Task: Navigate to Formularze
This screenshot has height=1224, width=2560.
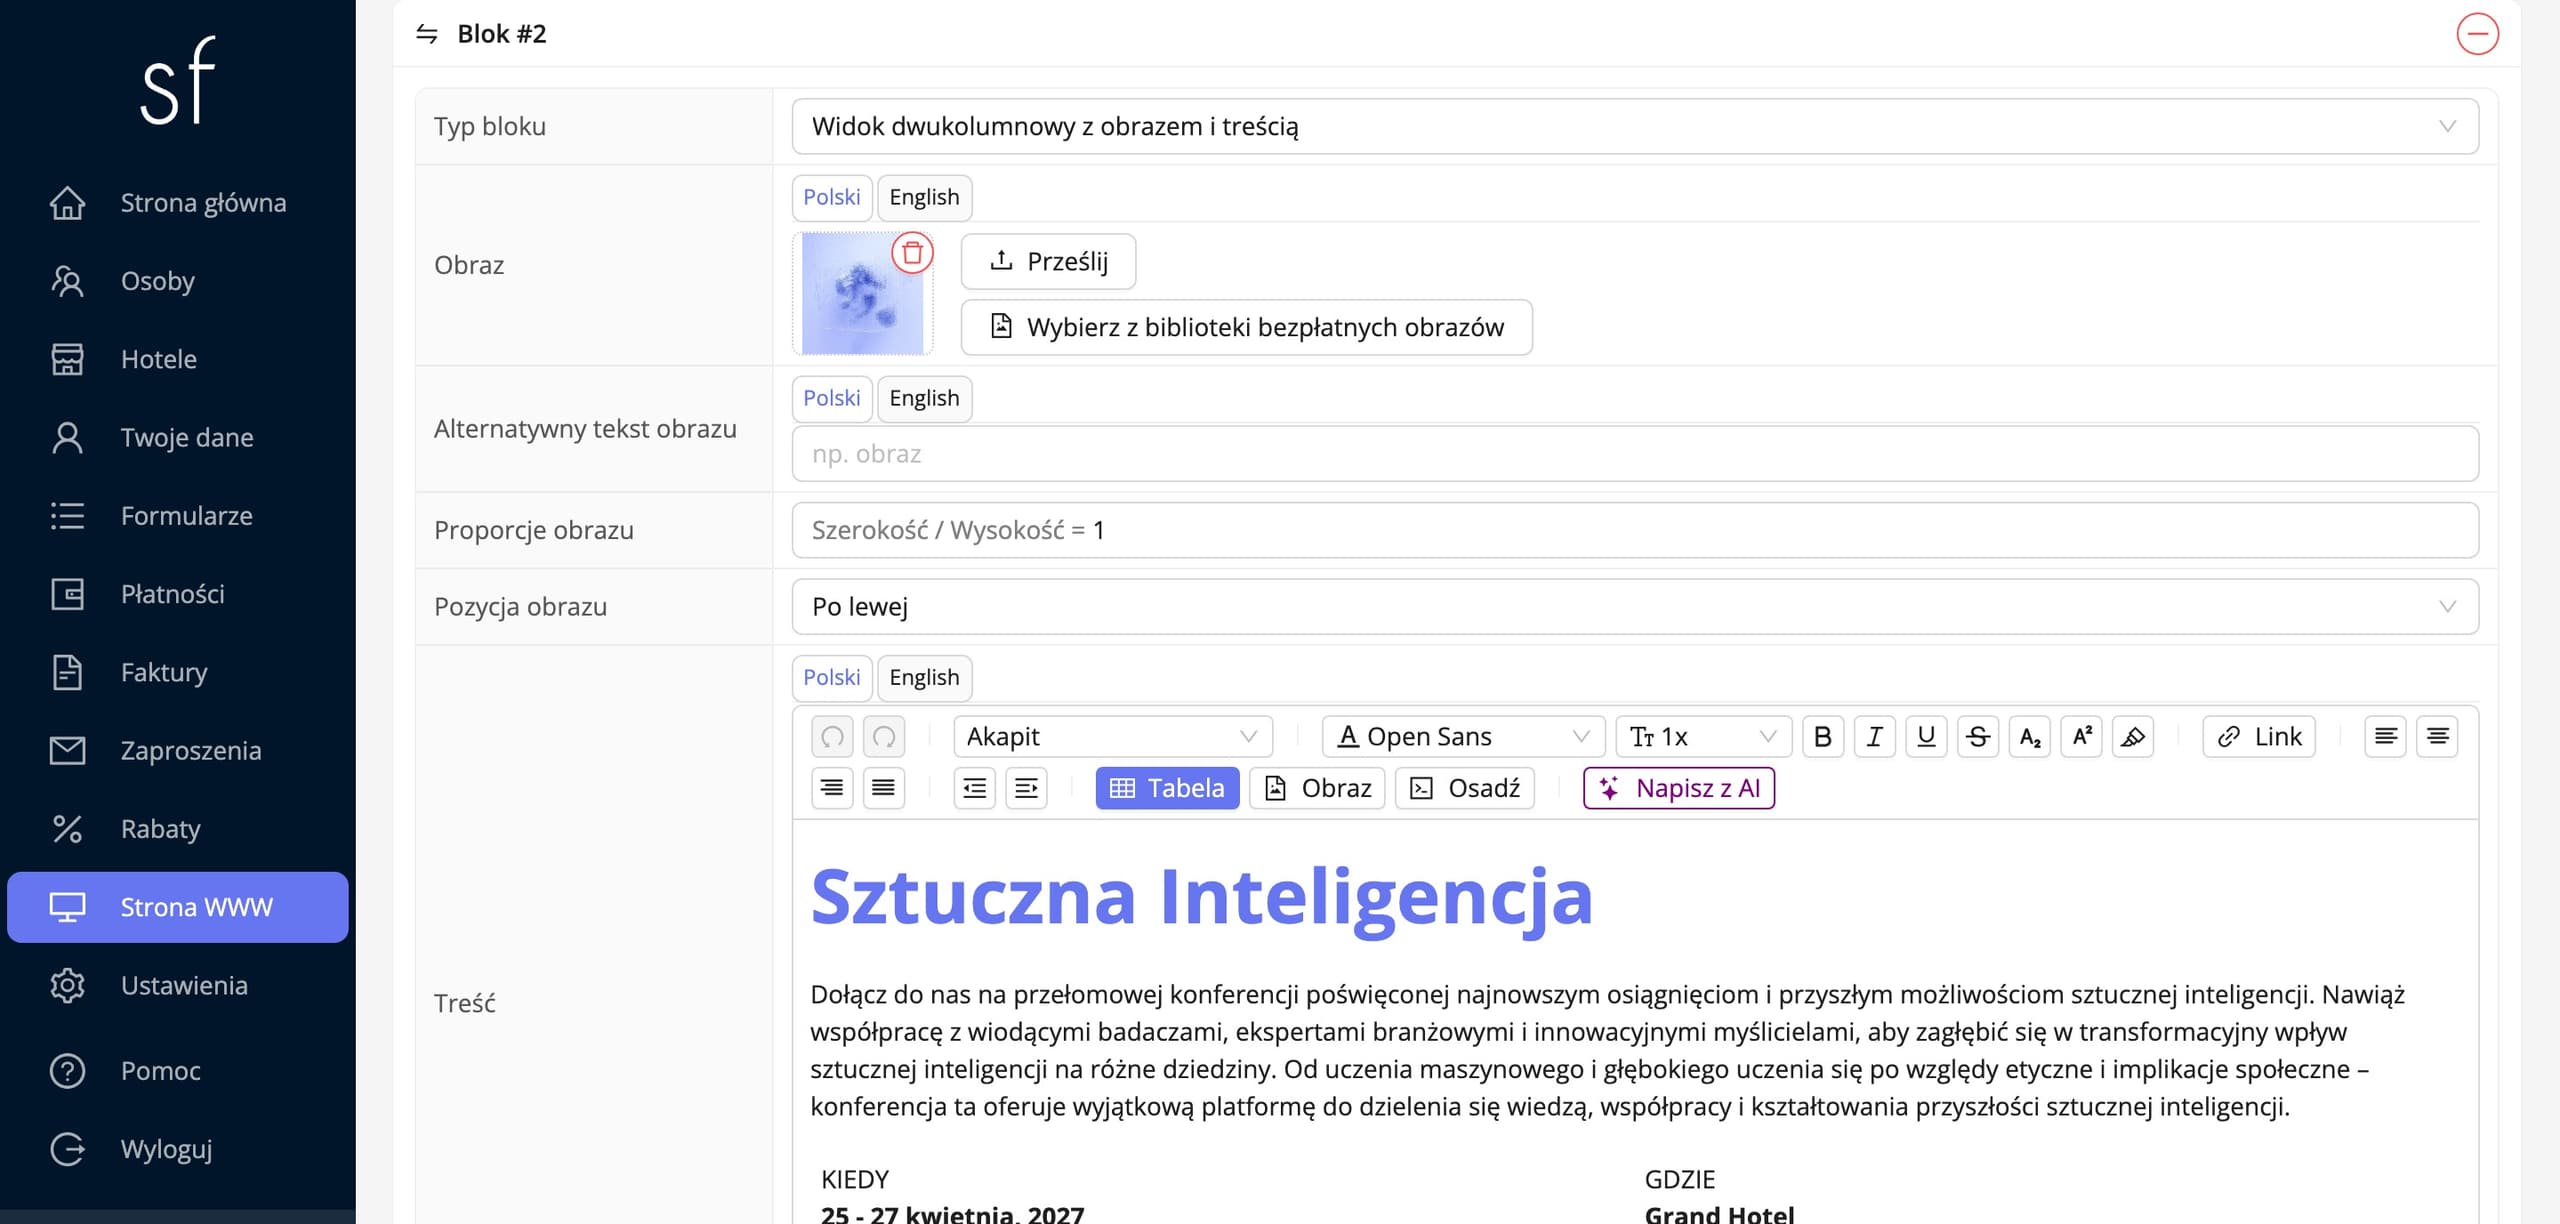Action: (x=178, y=516)
